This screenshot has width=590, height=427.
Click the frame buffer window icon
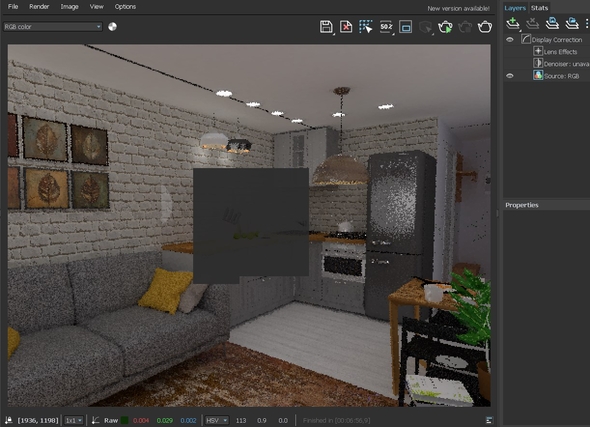(405, 27)
